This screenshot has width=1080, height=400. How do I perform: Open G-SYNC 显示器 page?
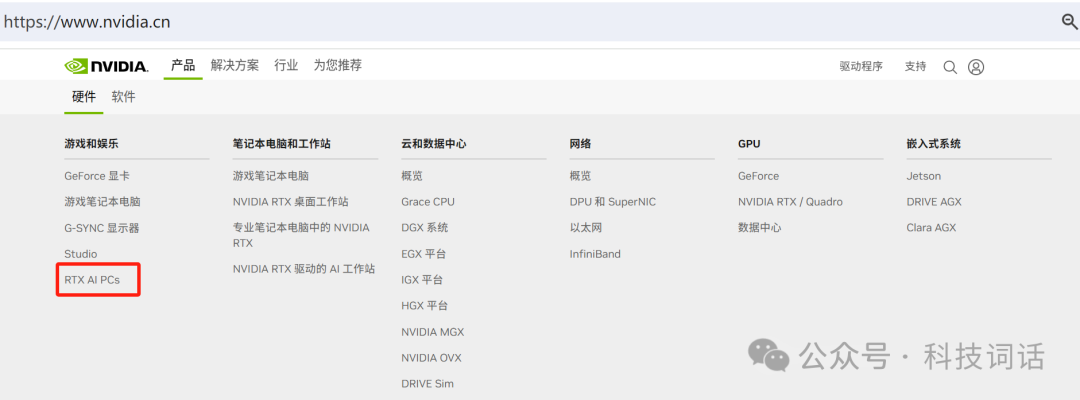[x=102, y=228]
